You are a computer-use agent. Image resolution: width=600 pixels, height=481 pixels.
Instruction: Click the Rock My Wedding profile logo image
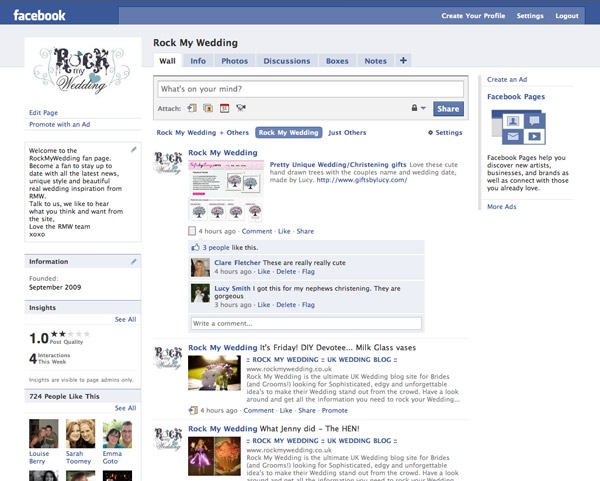(x=82, y=71)
